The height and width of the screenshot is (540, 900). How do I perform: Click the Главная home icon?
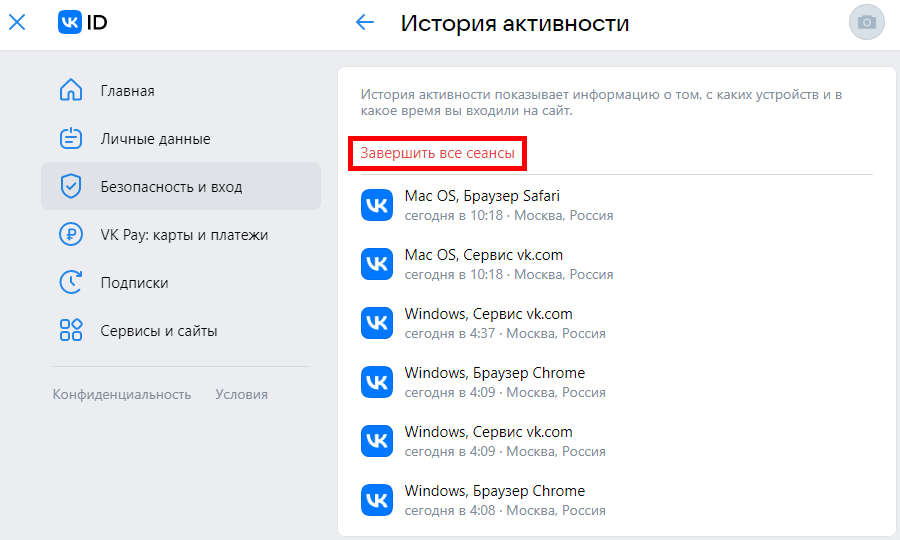tap(71, 90)
